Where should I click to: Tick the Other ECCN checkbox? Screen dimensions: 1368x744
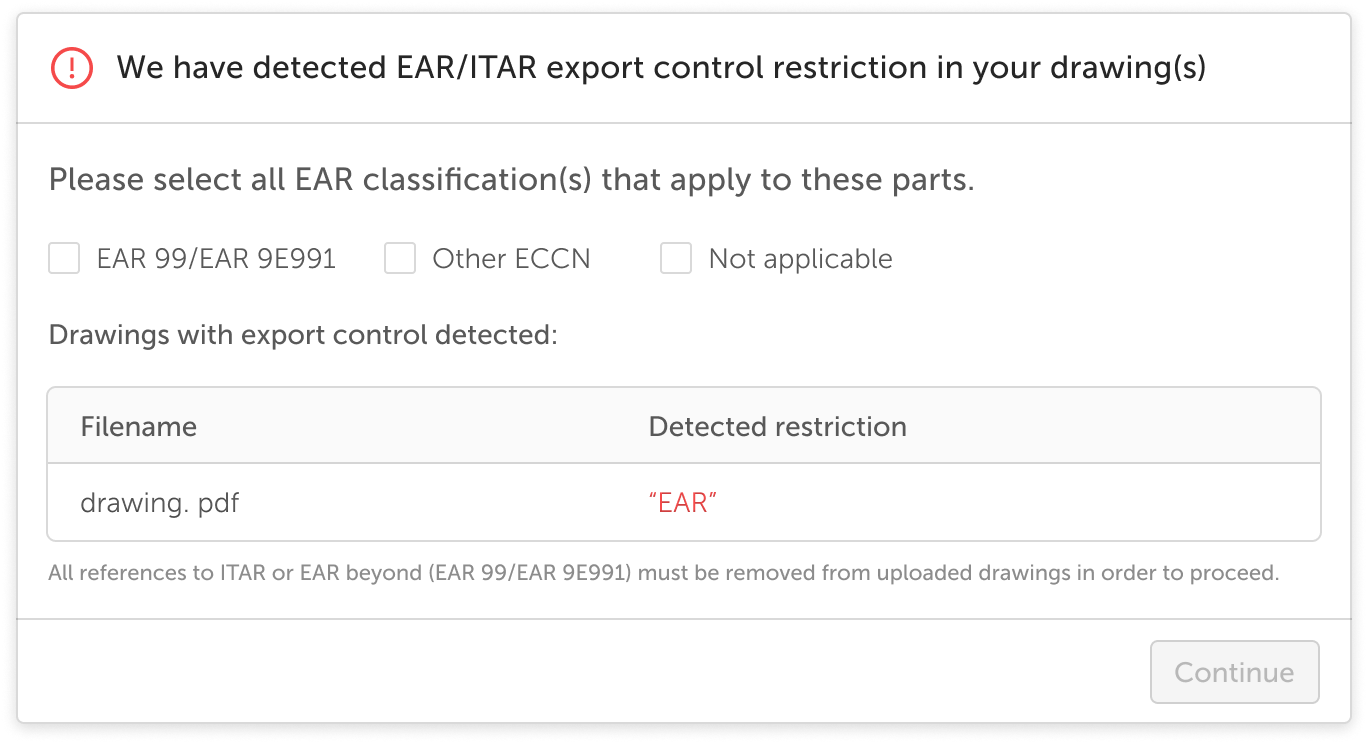pyautogui.click(x=400, y=259)
